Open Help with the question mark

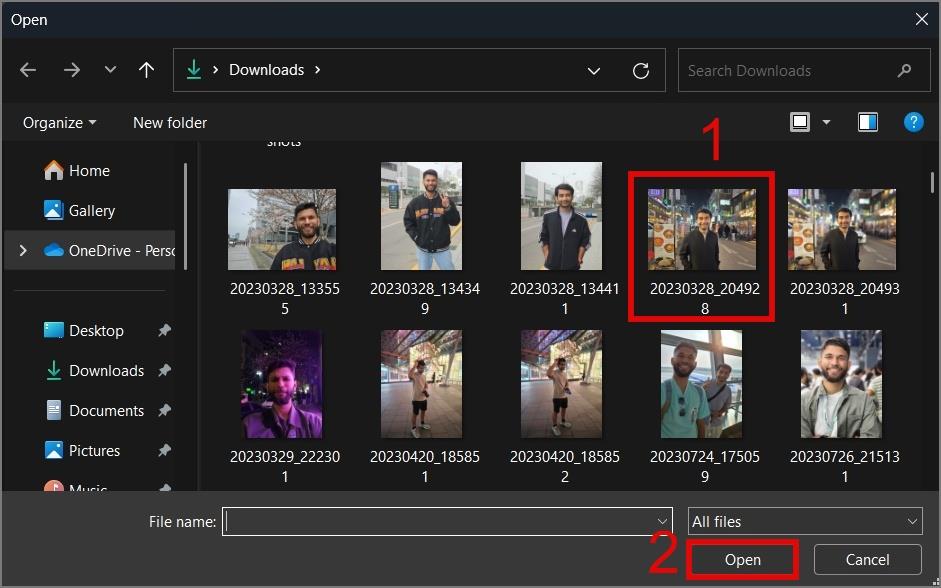[913, 122]
